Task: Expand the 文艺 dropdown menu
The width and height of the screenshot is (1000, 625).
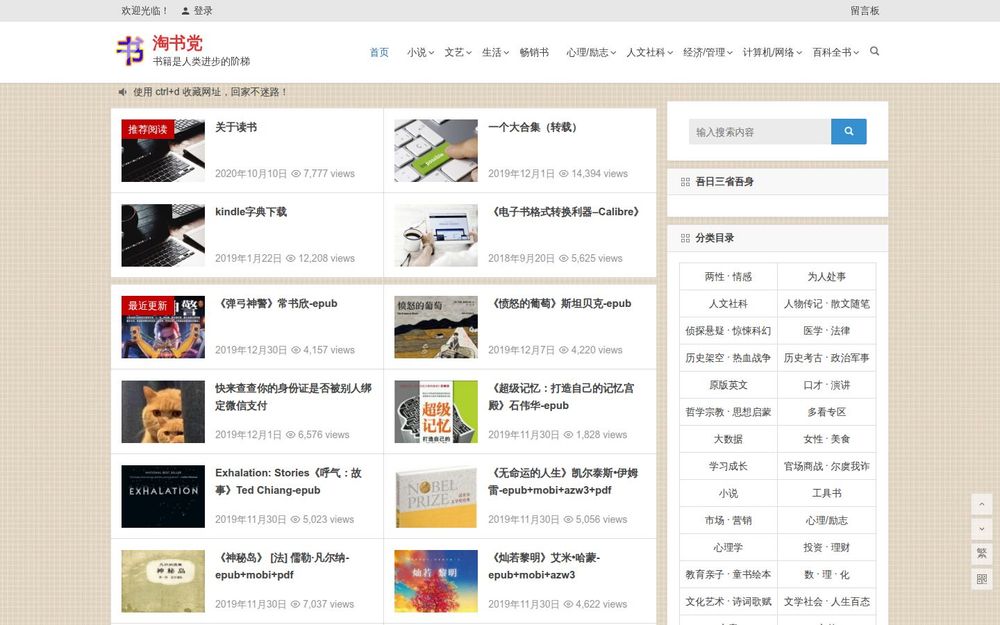Action: coord(458,52)
